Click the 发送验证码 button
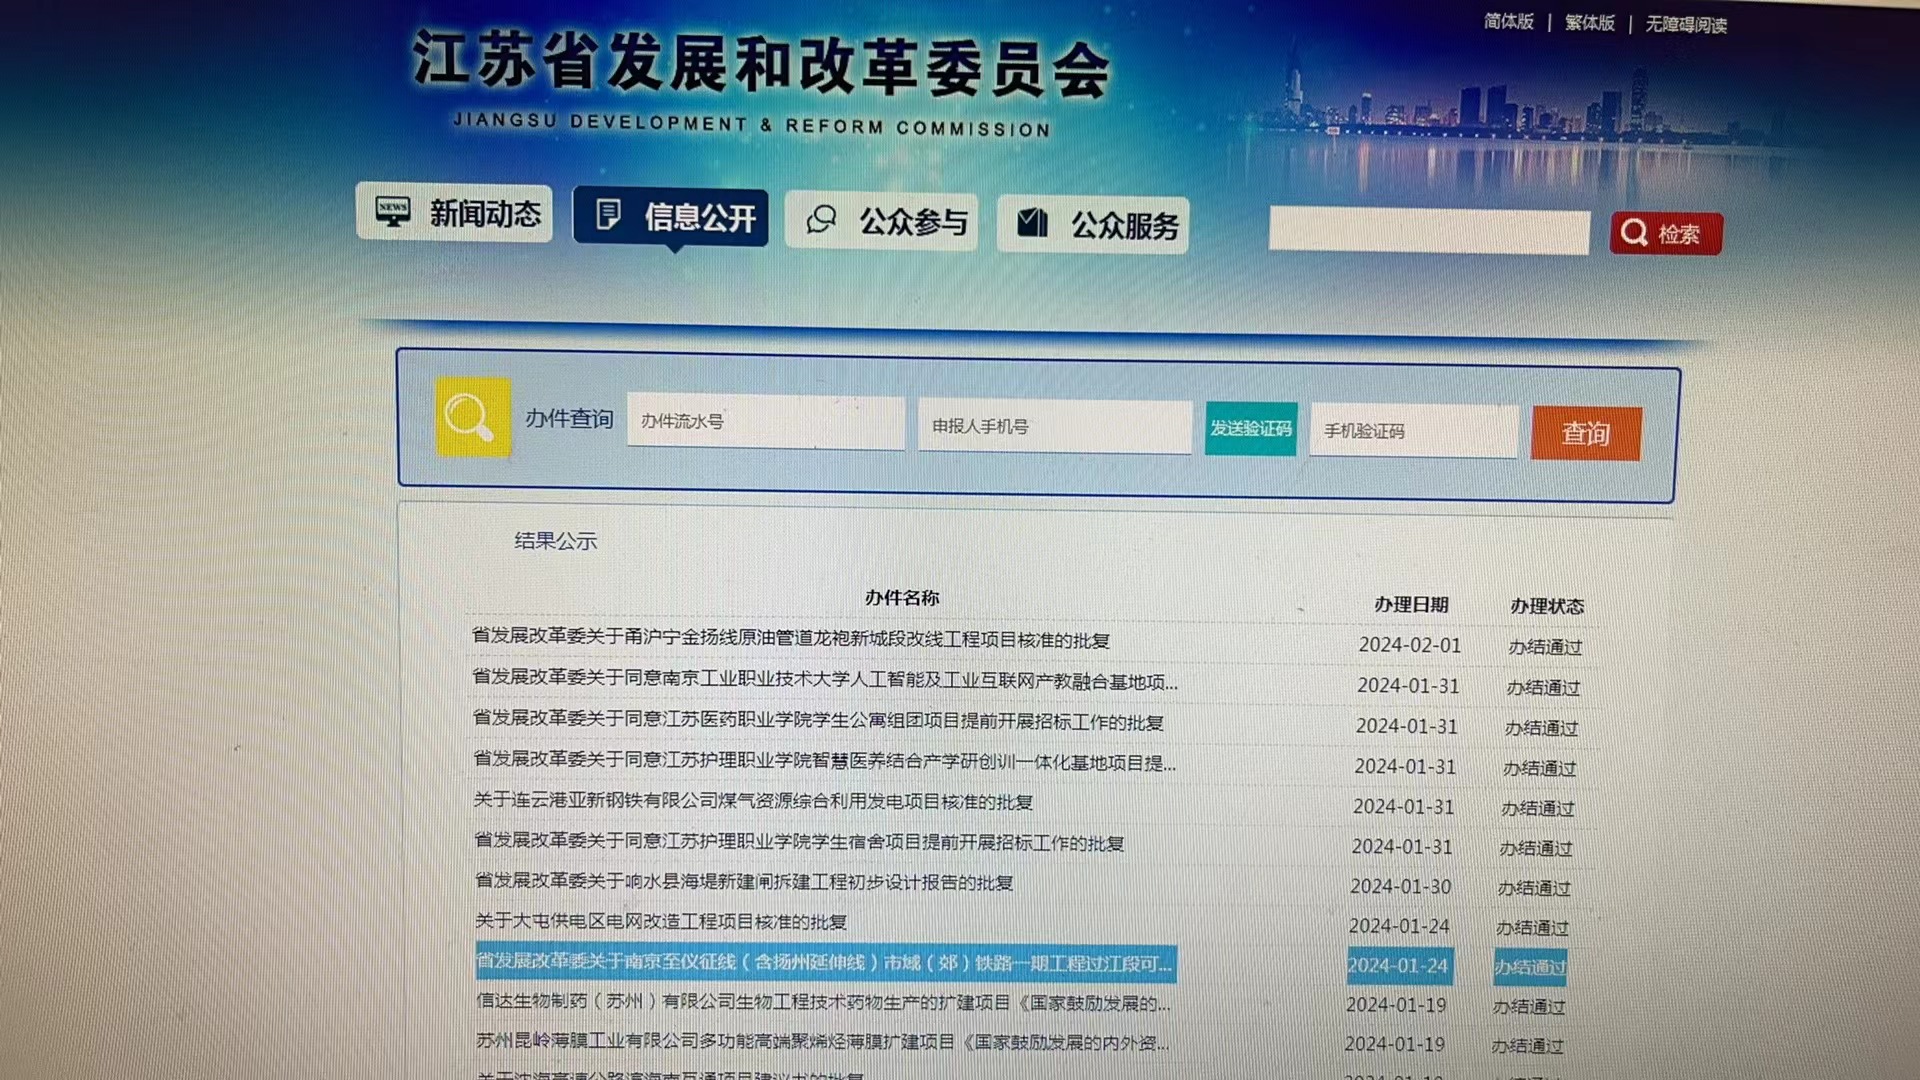Screen dimensions: 1920x1080 pos(1251,428)
